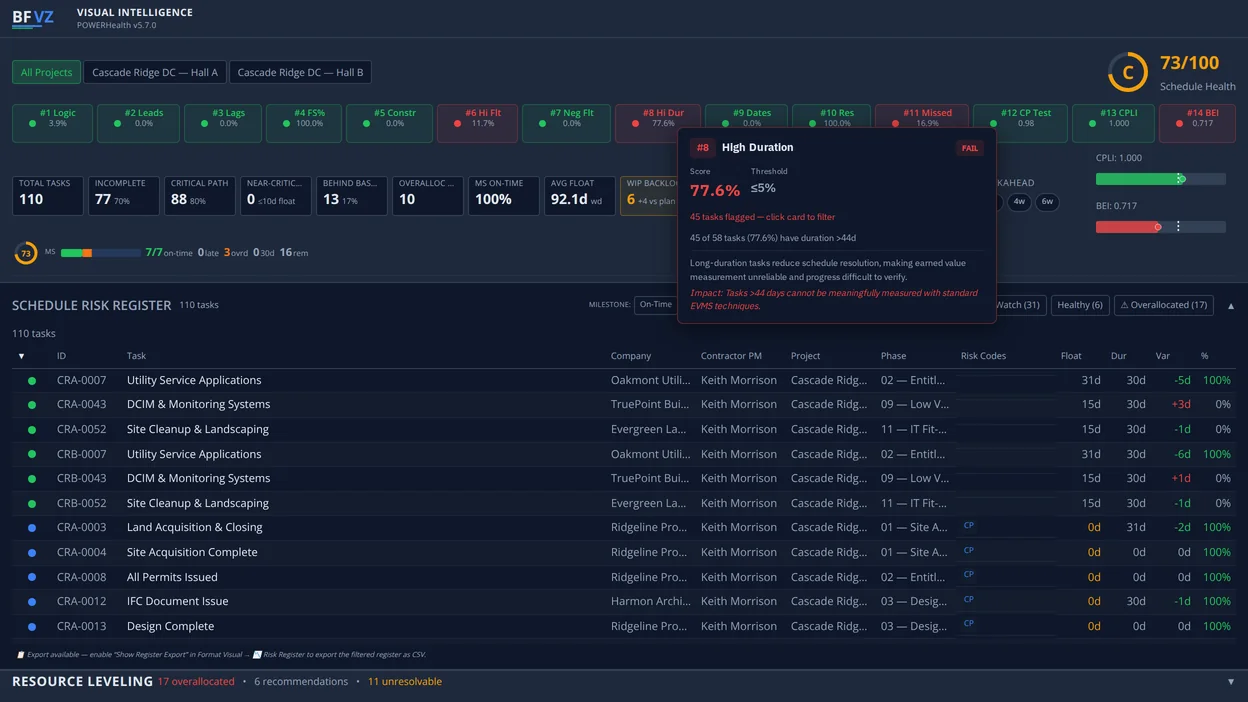Click the "45 tasks flagged" filter text
This screenshot has height=702, width=1248.
point(762,217)
